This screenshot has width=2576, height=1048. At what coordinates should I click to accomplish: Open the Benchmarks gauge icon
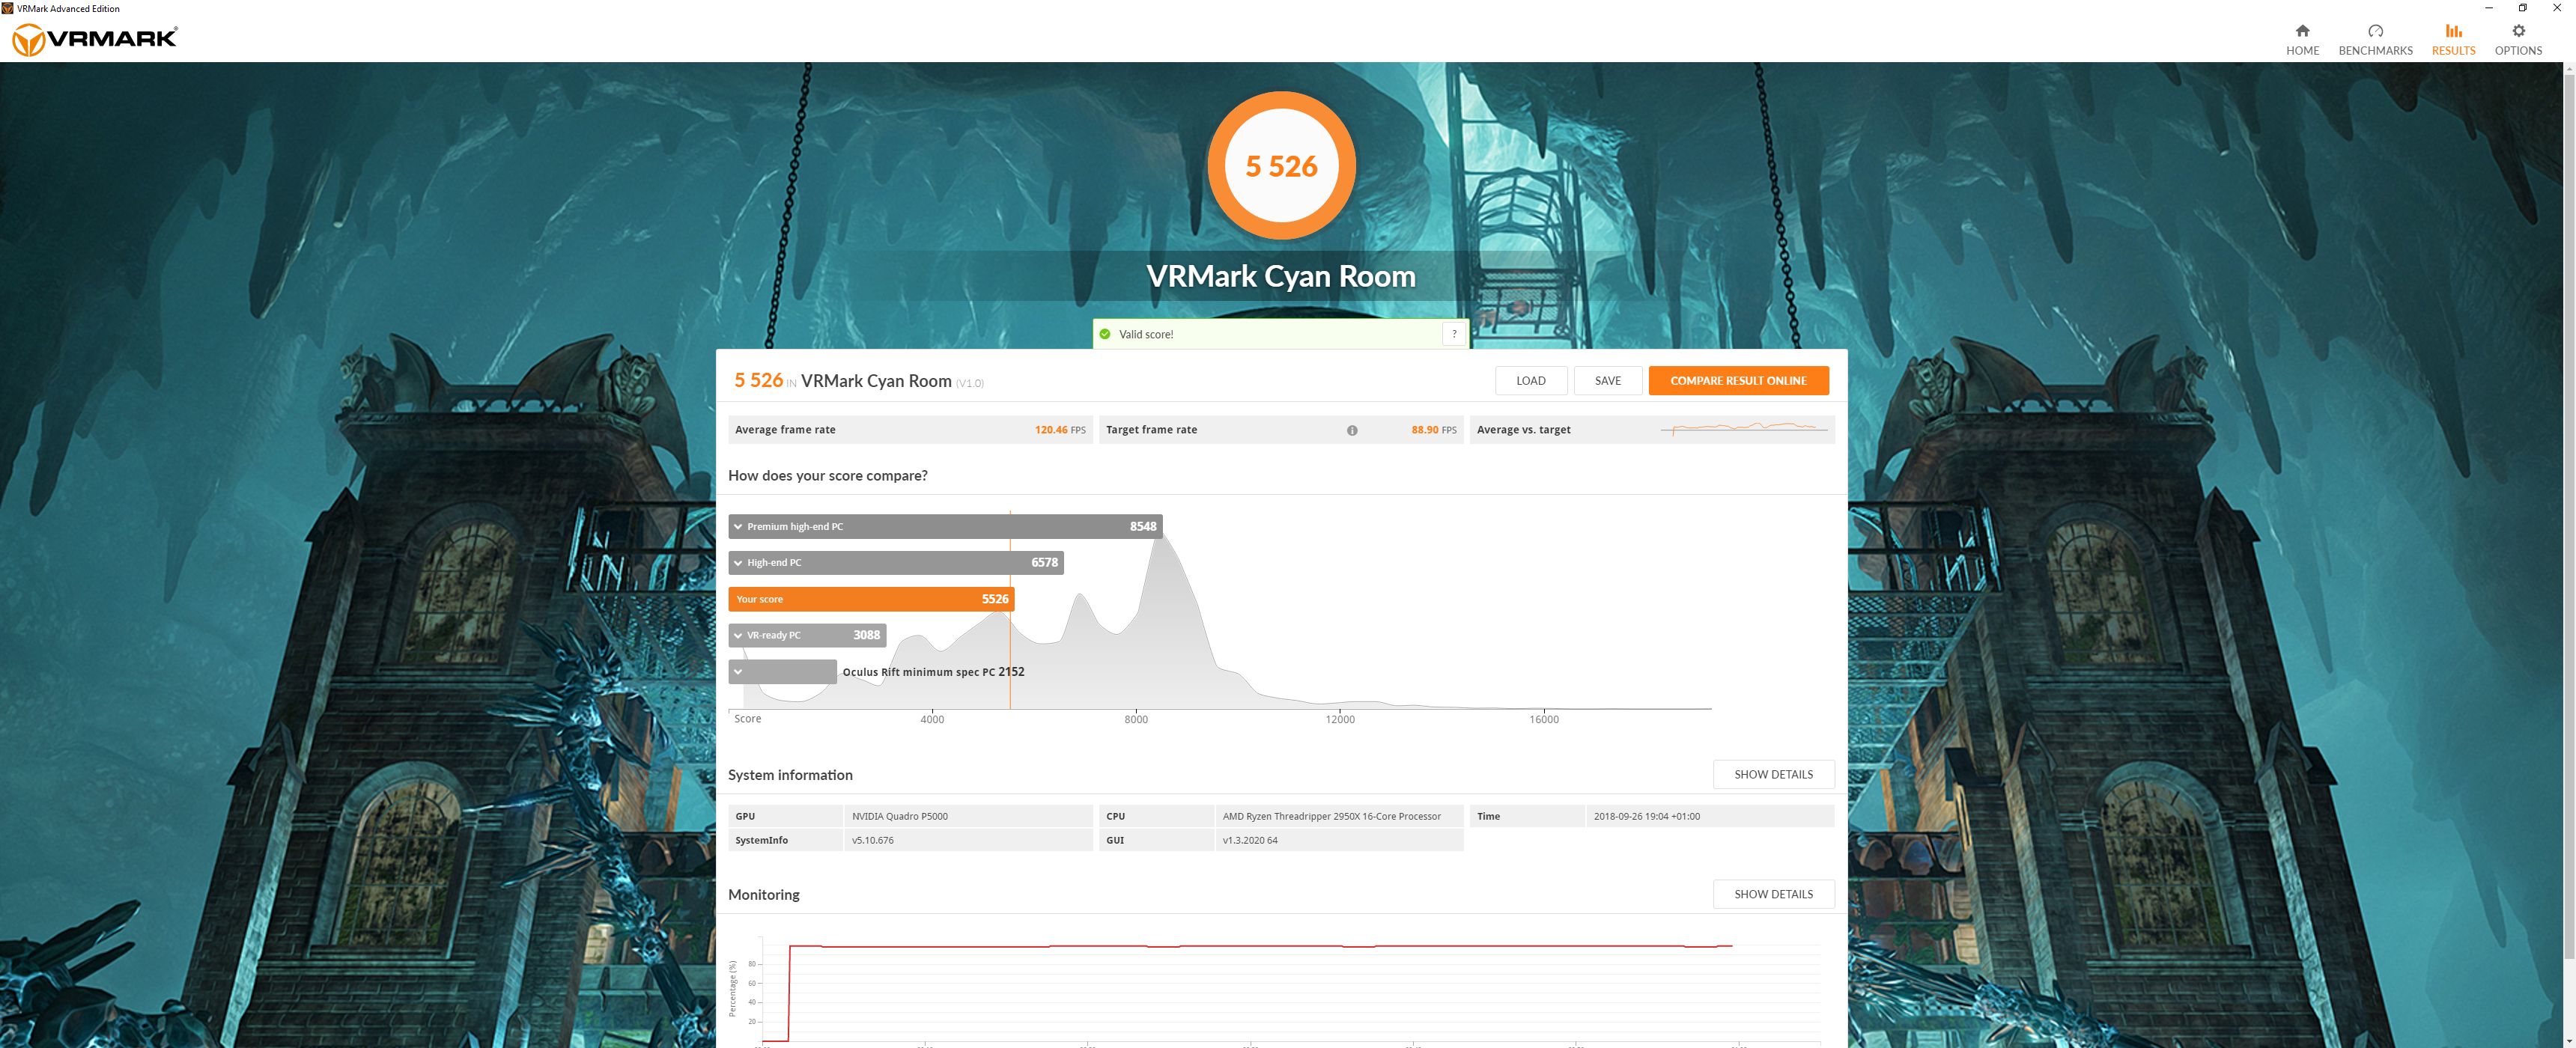tap(2375, 31)
